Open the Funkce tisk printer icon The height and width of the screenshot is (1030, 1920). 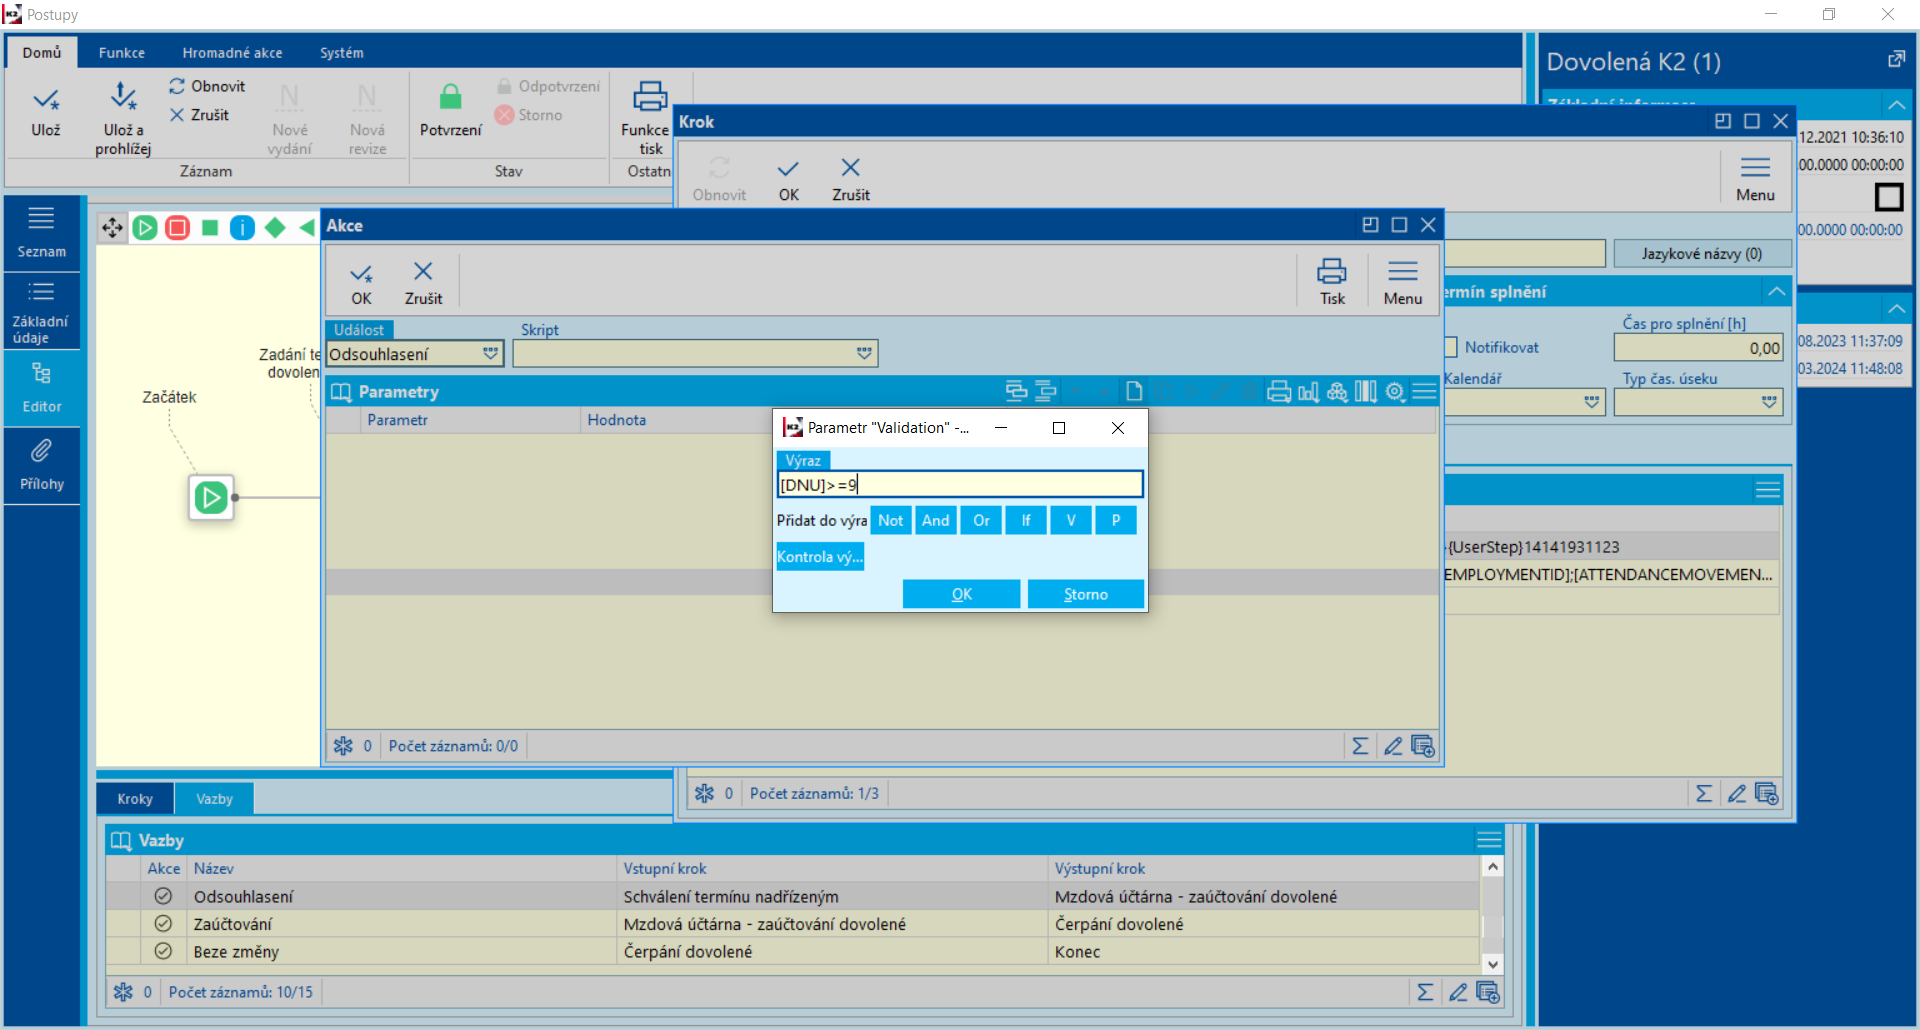(x=650, y=97)
